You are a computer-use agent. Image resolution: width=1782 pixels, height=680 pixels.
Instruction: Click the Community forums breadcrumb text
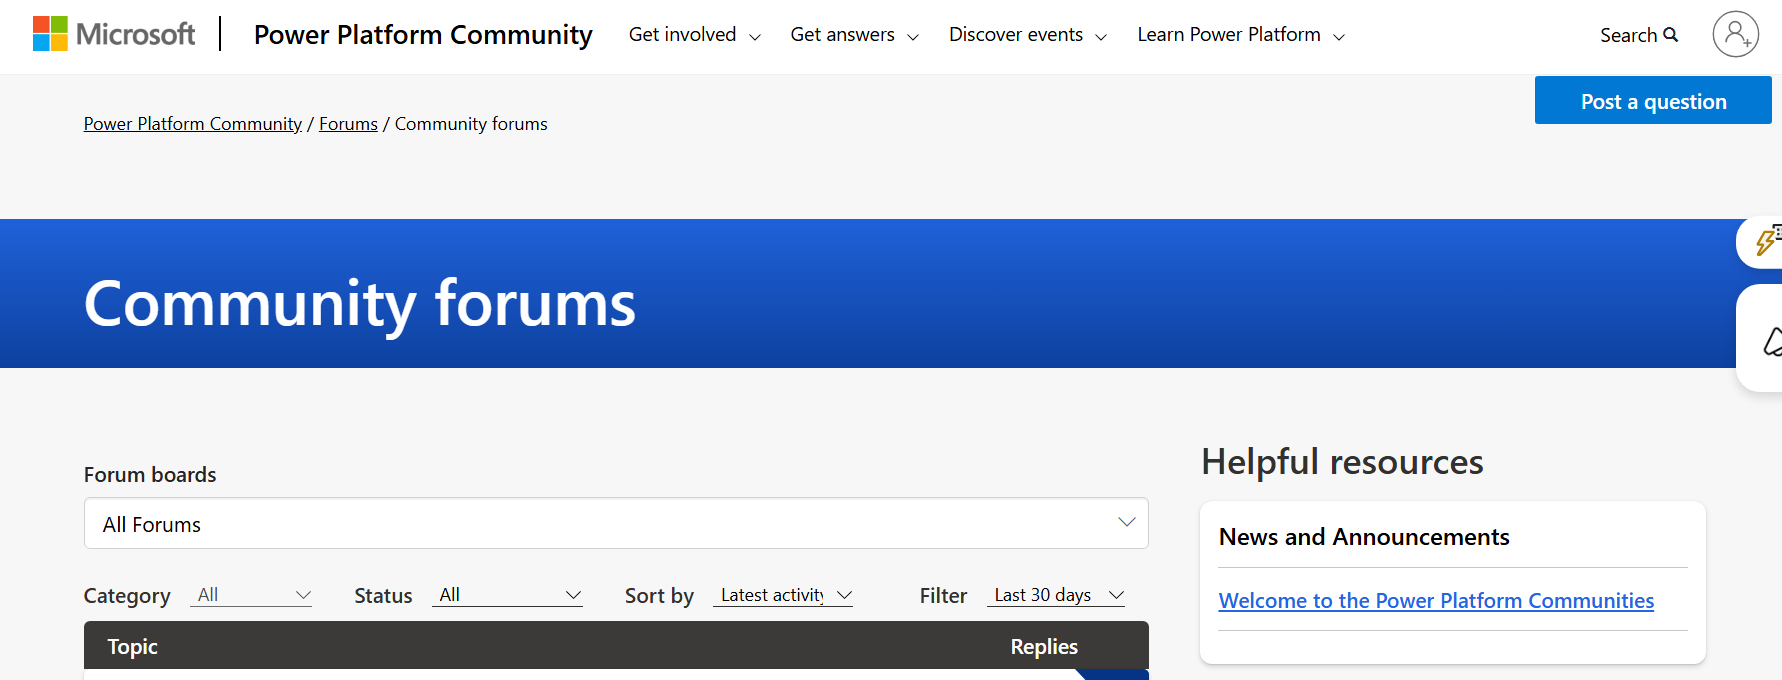(471, 124)
